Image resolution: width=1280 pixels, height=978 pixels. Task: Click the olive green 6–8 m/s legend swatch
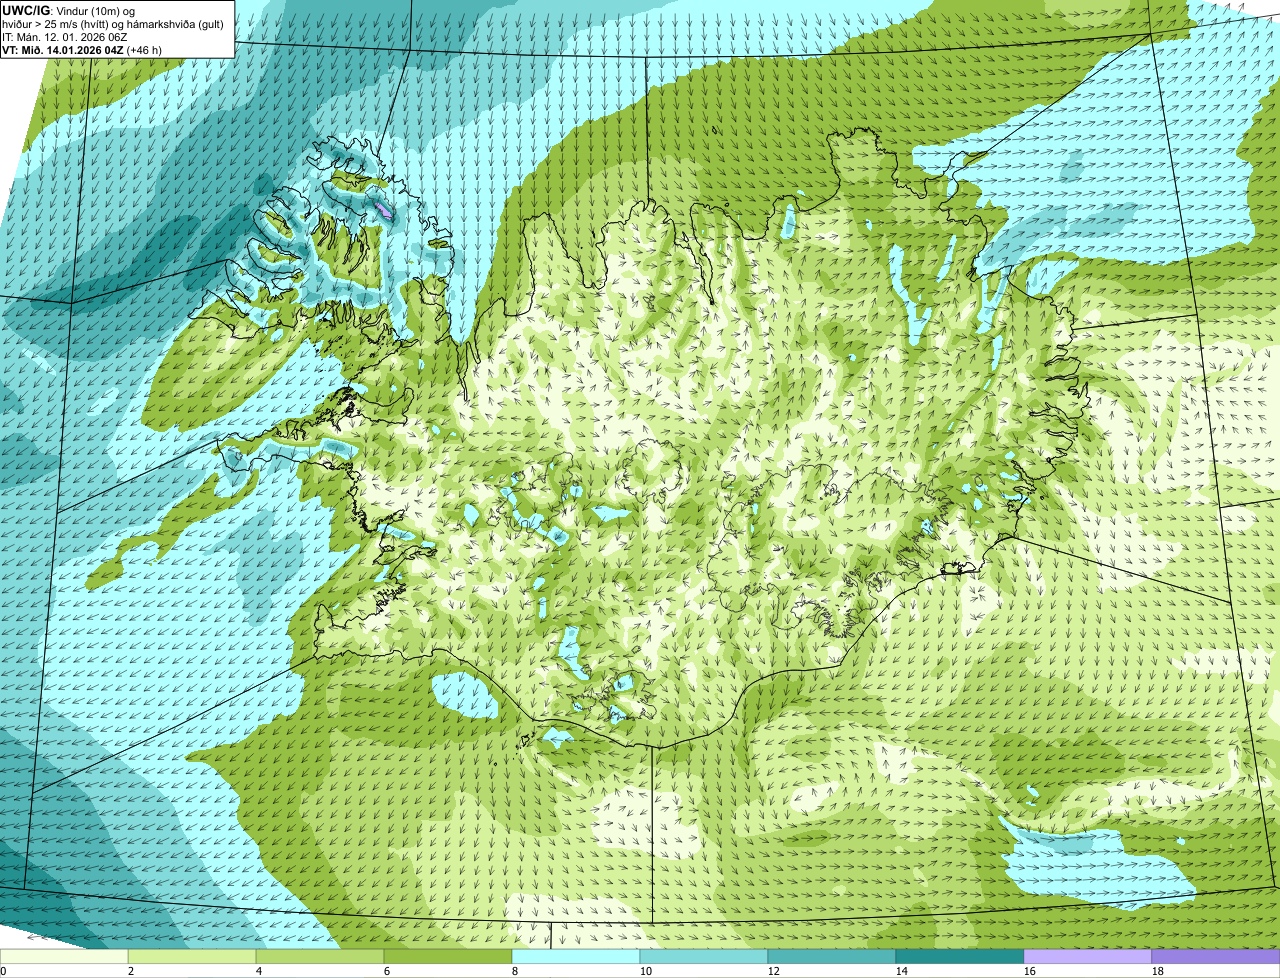point(448,956)
